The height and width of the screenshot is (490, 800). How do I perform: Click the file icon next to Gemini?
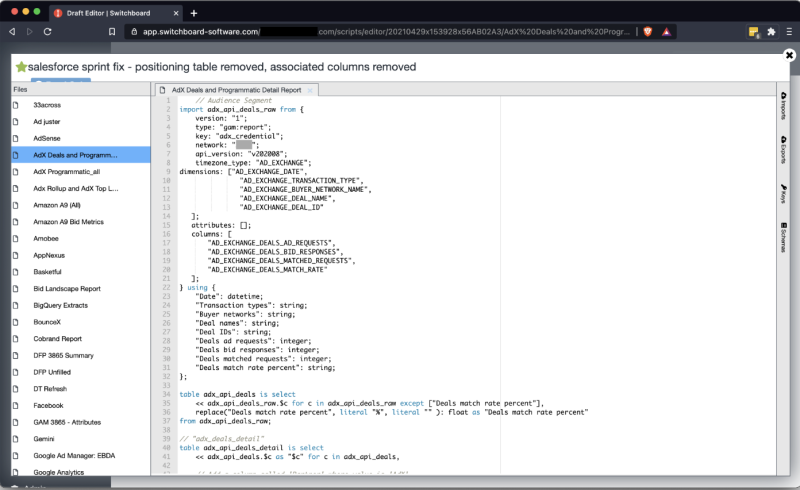[16, 439]
